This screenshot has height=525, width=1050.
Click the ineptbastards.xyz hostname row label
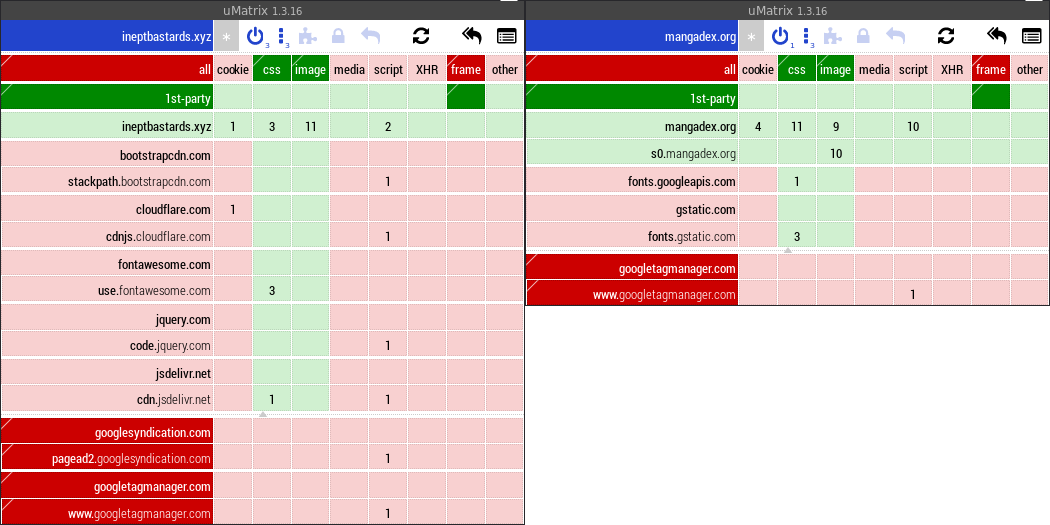(107, 127)
